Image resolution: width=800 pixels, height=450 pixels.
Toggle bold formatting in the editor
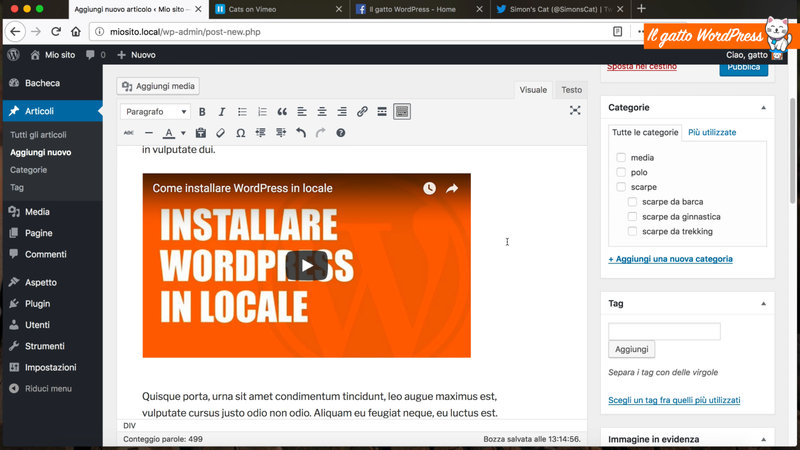[202, 112]
